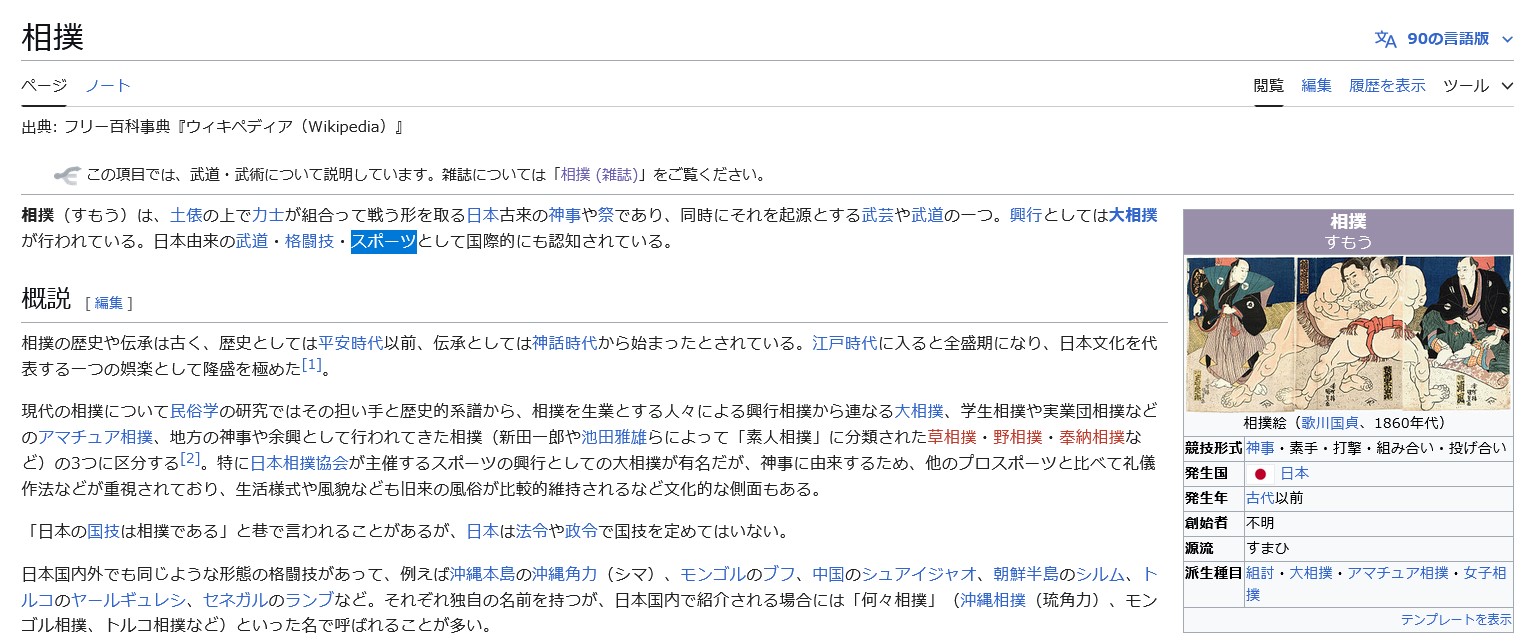Open the 神事 link in intro paragraph

[x=565, y=214]
